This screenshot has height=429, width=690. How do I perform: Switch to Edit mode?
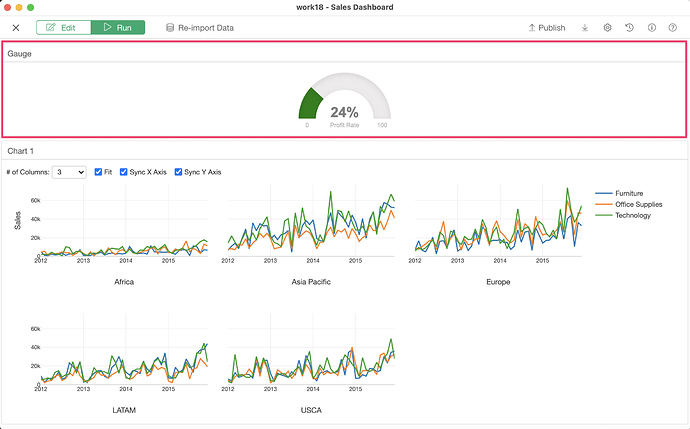tap(64, 27)
